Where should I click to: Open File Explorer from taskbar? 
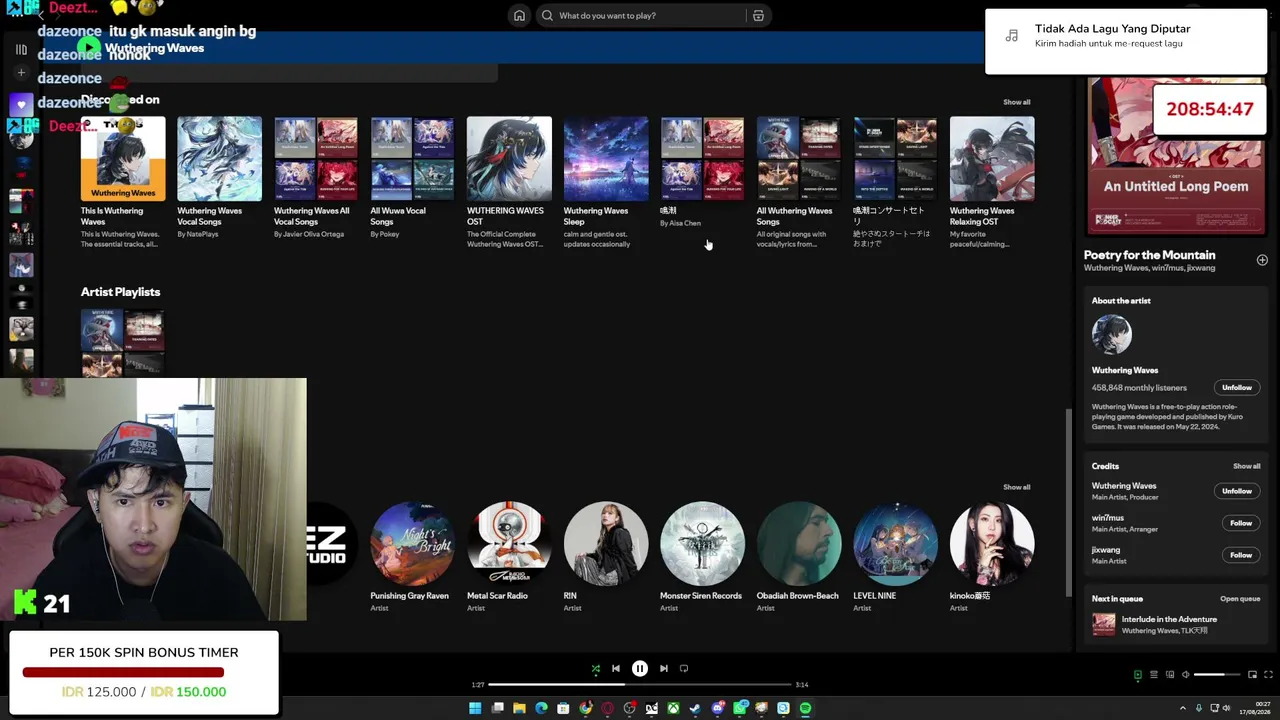click(519, 708)
